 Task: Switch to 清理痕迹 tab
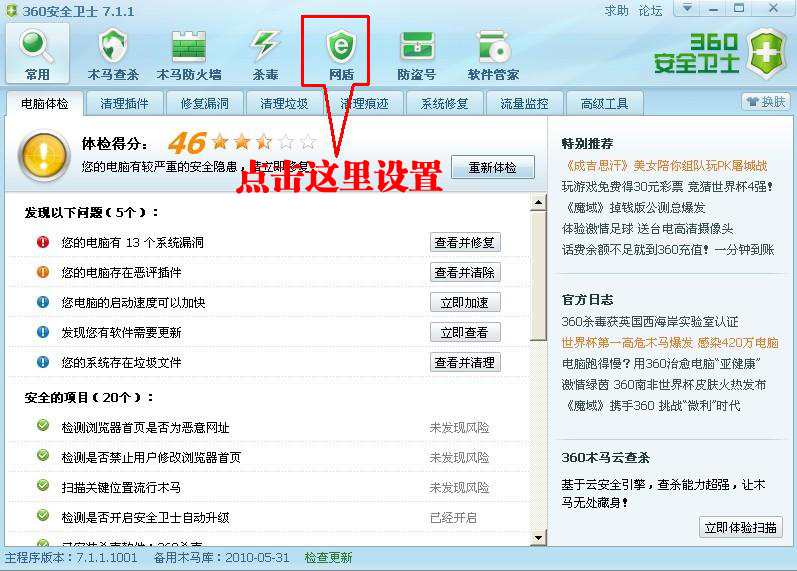[364, 104]
